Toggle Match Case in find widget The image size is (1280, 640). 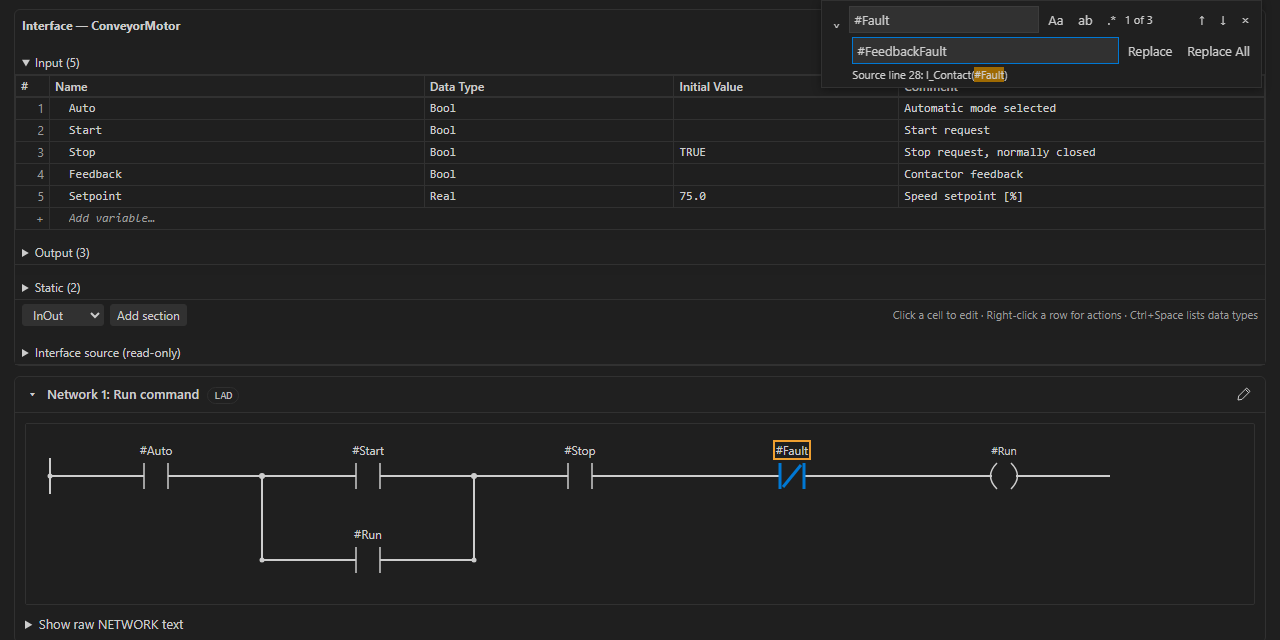click(1056, 20)
